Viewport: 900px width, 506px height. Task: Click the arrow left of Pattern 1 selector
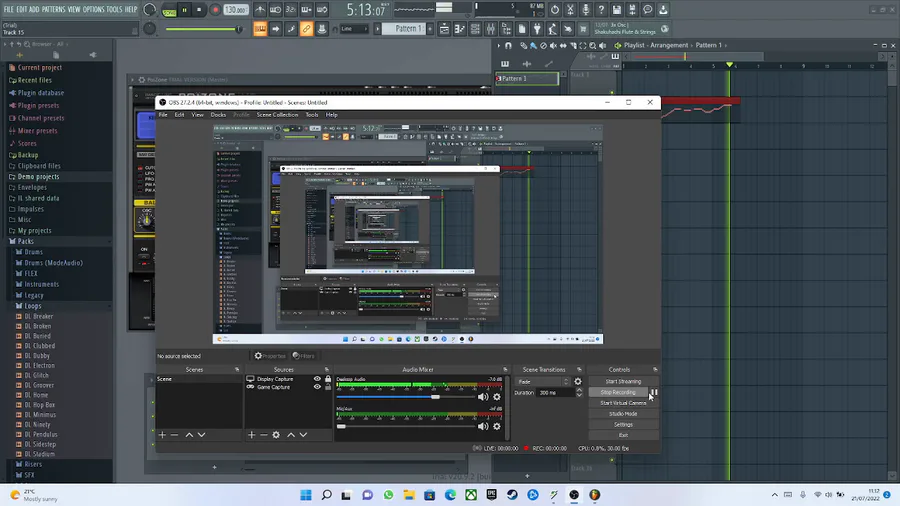coord(378,29)
